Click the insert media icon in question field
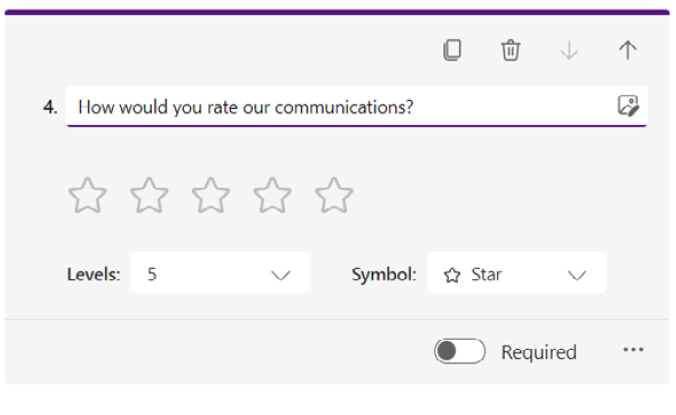 point(627,106)
